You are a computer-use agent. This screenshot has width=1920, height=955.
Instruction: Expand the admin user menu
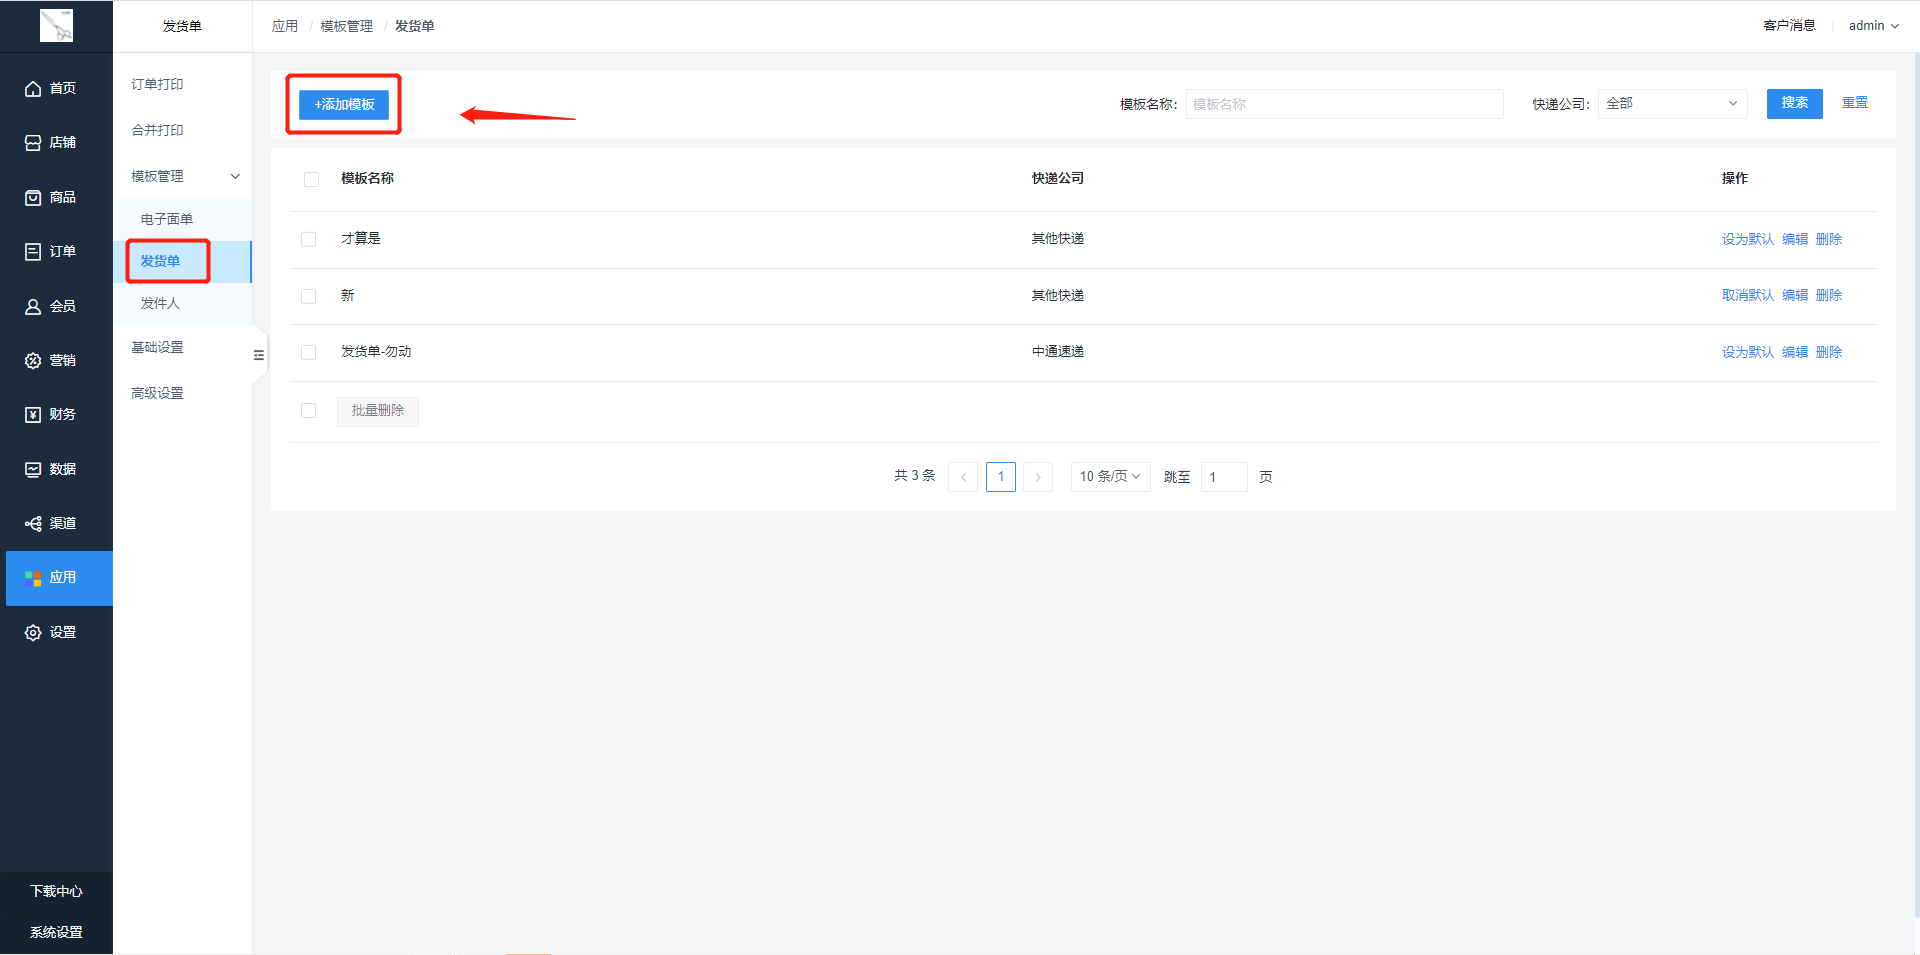1872,26
